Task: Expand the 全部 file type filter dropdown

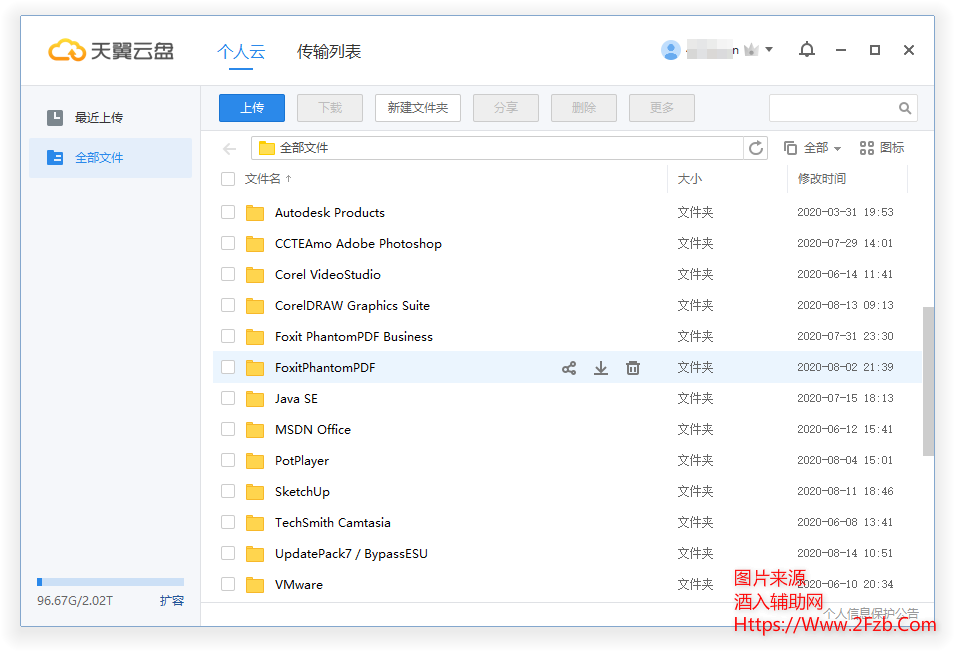Action: click(x=813, y=148)
